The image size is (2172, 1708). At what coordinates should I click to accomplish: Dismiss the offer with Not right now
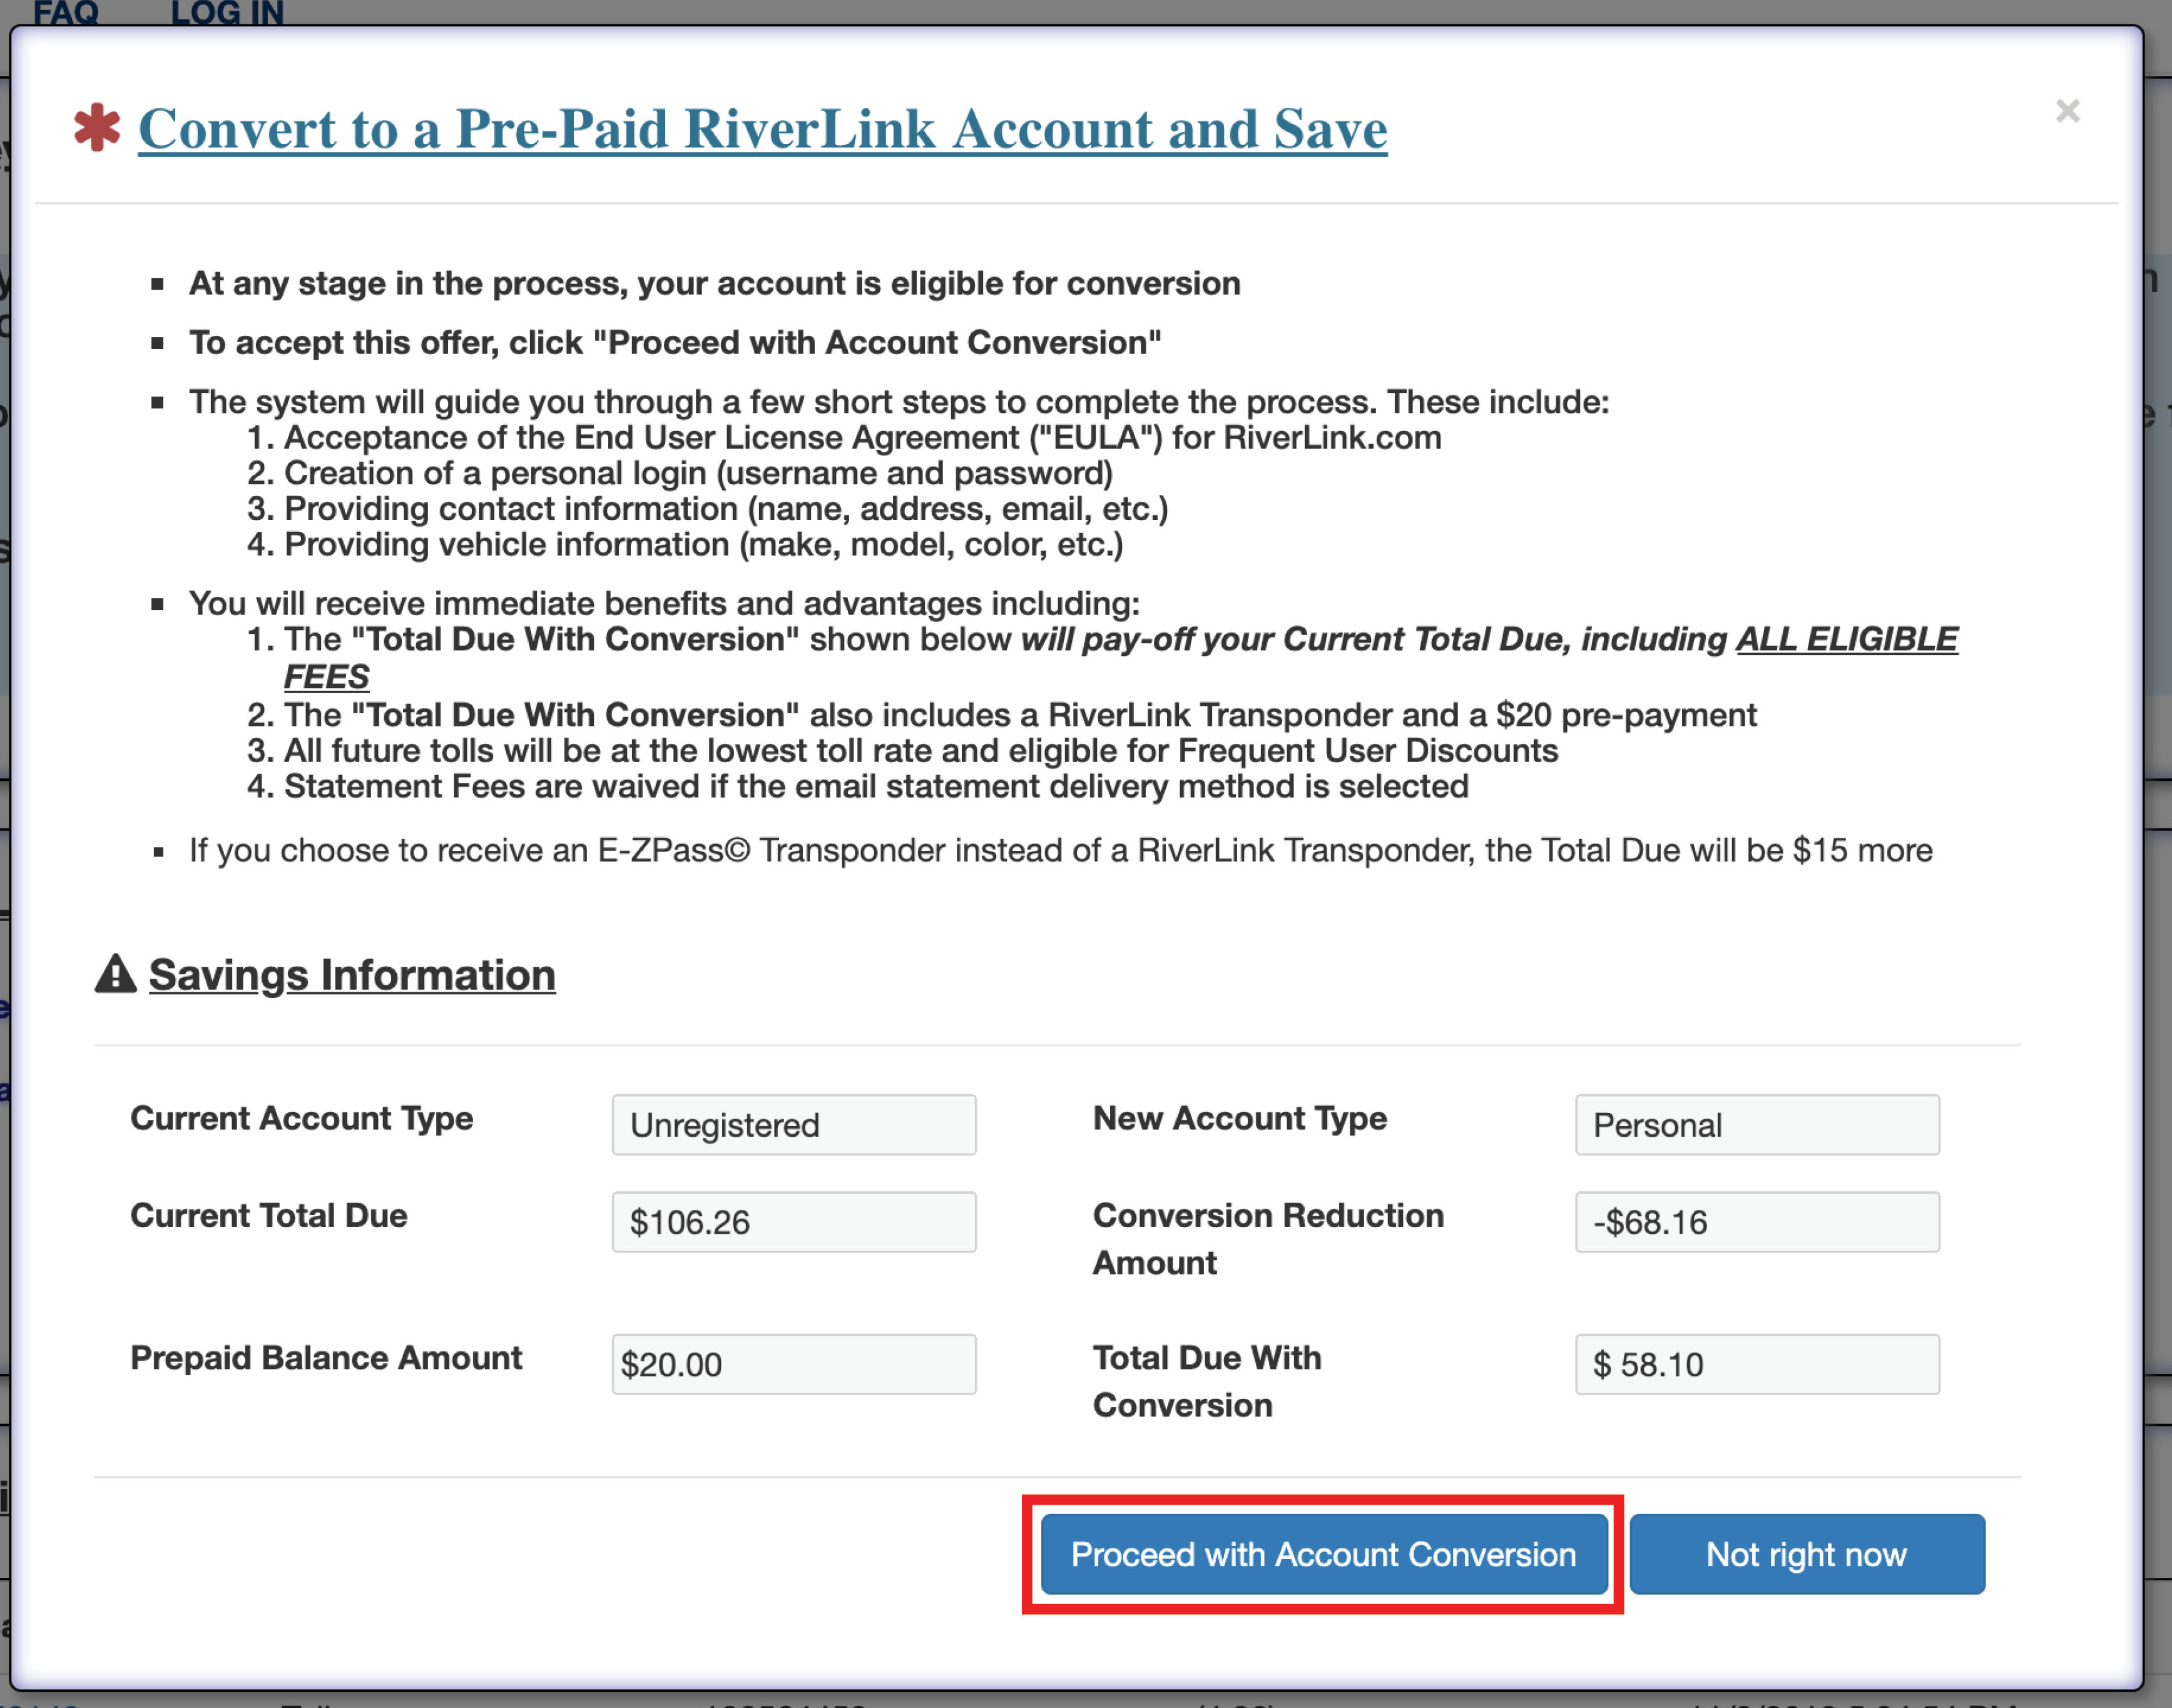1807,1554
